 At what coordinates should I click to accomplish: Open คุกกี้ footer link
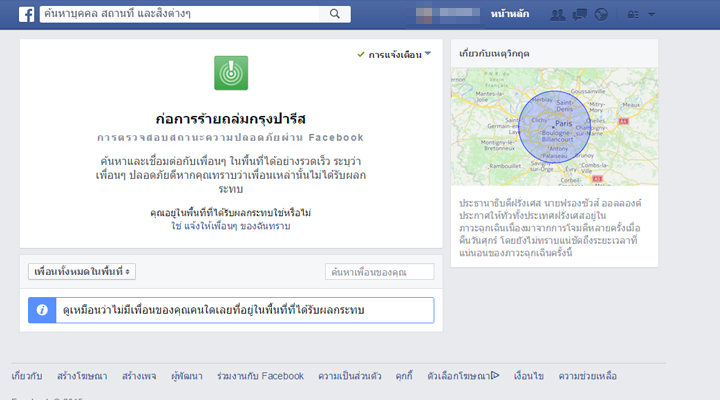tap(404, 376)
